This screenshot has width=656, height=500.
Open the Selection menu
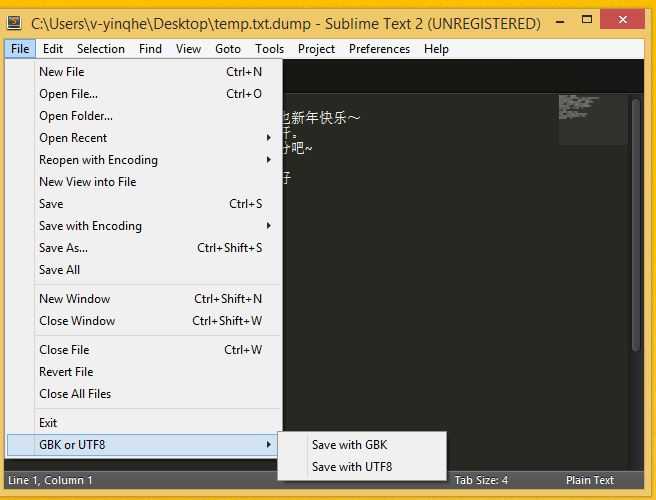coord(101,49)
